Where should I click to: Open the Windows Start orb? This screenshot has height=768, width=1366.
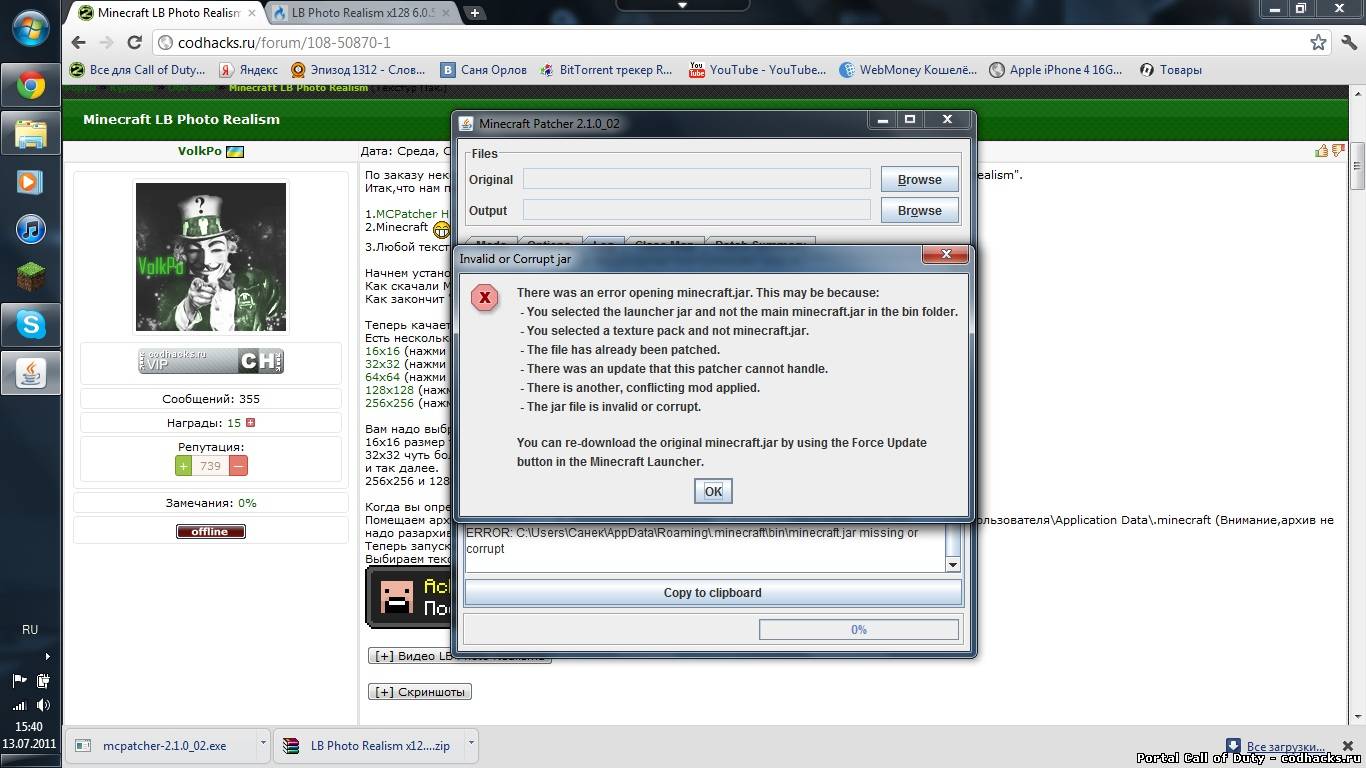tap(30, 27)
